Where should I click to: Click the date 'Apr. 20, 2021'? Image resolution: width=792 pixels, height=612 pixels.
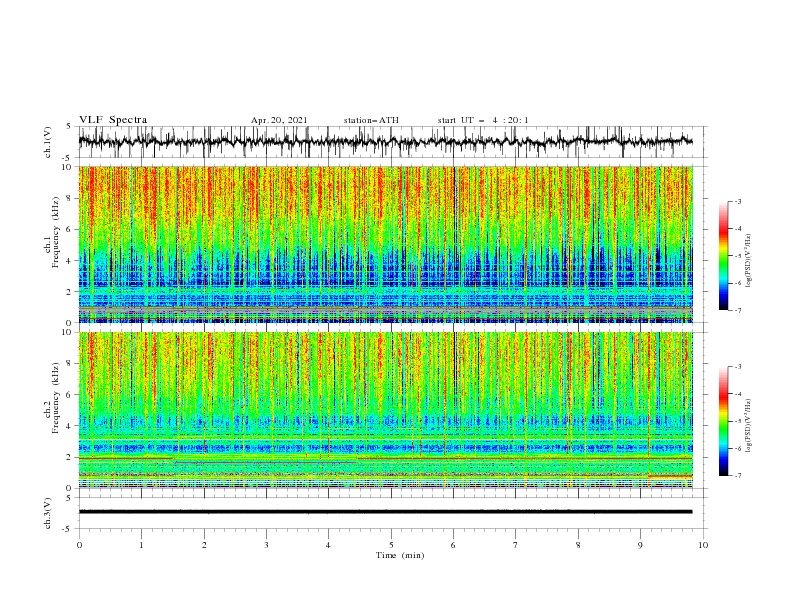[x=279, y=120]
